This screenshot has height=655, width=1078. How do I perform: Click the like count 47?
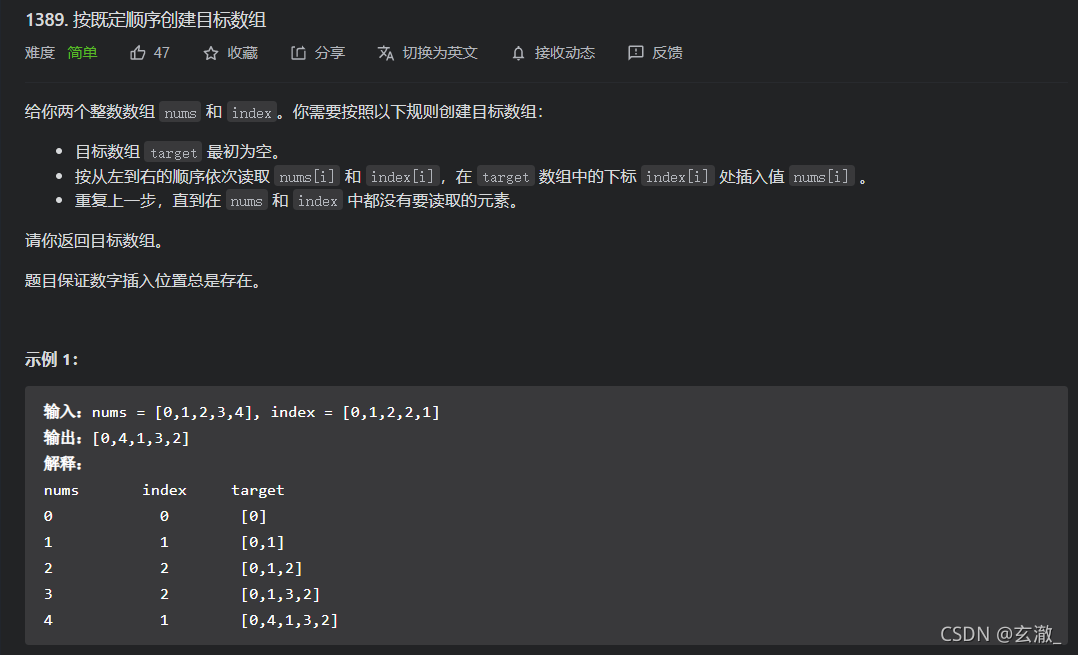click(162, 53)
